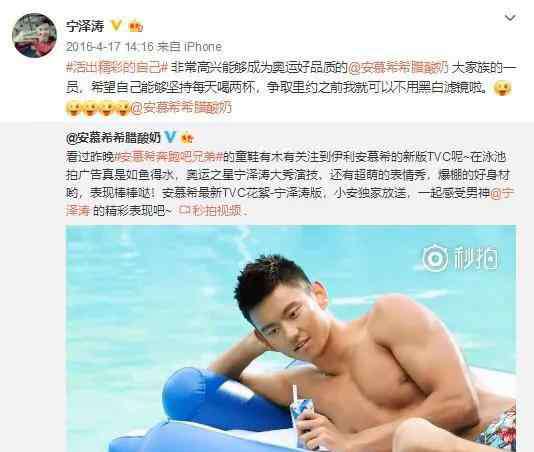534x452 pixels.
Task: Open 宁泽涛's profile avatar
Action: tap(34, 35)
